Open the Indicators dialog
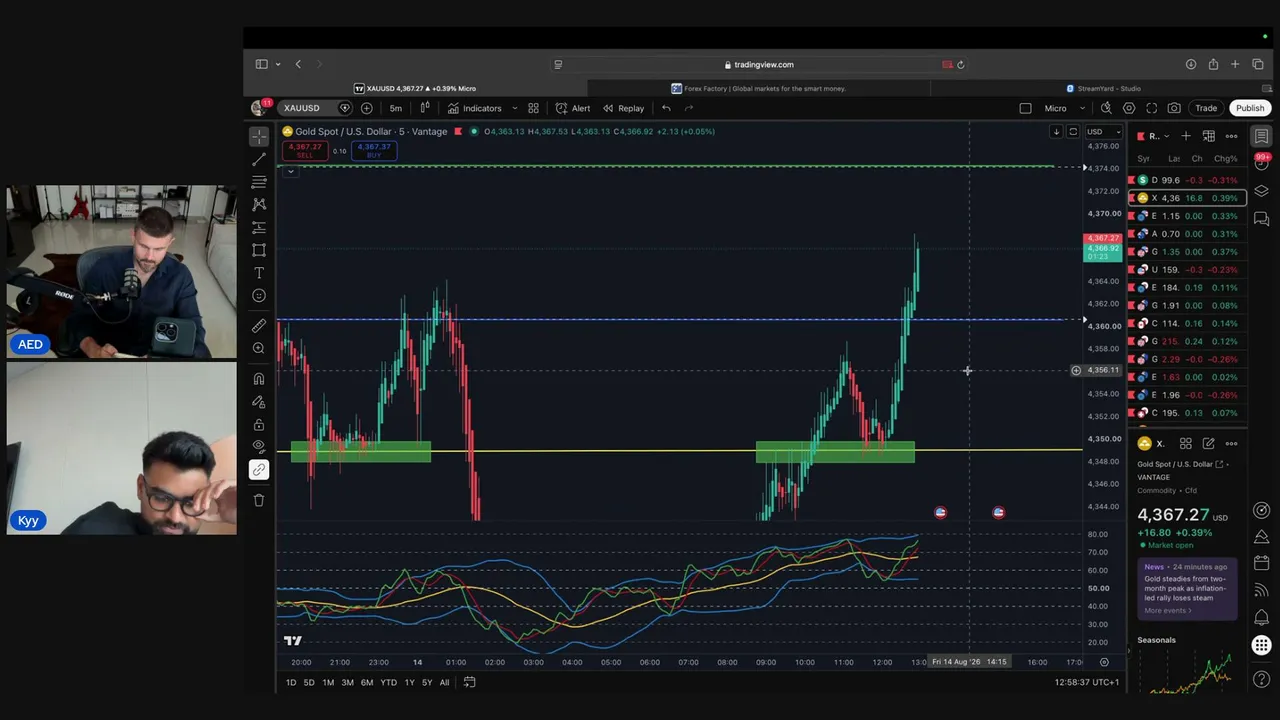This screenshot has height=720, width=1280. click(x=475, y=108)
